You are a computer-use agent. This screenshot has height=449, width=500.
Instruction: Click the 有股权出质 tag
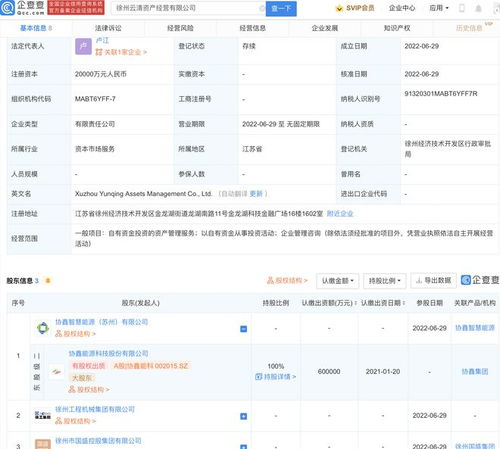click(88, 366)
